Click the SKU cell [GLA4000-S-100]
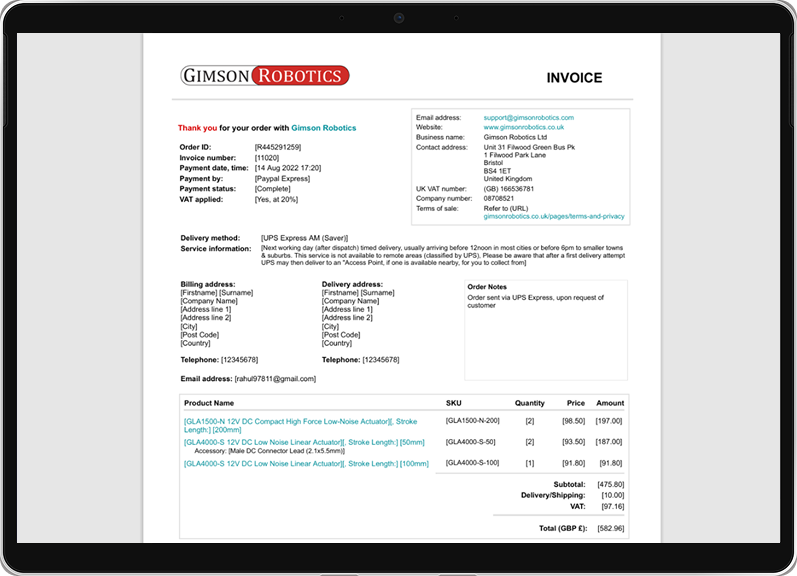The height and width of the screenshot is (576, 797). coord(472,463)
